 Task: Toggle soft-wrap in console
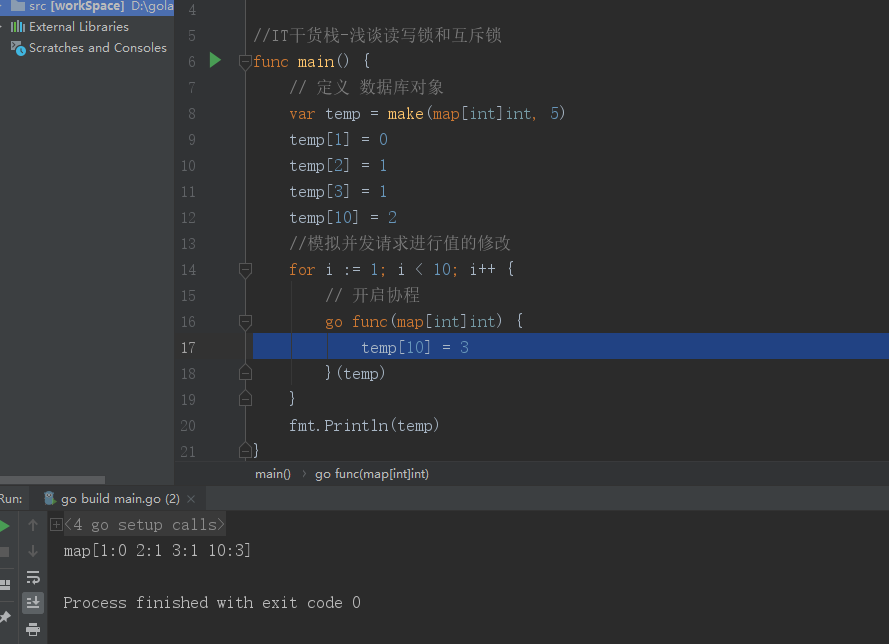[x=33, y=577]
